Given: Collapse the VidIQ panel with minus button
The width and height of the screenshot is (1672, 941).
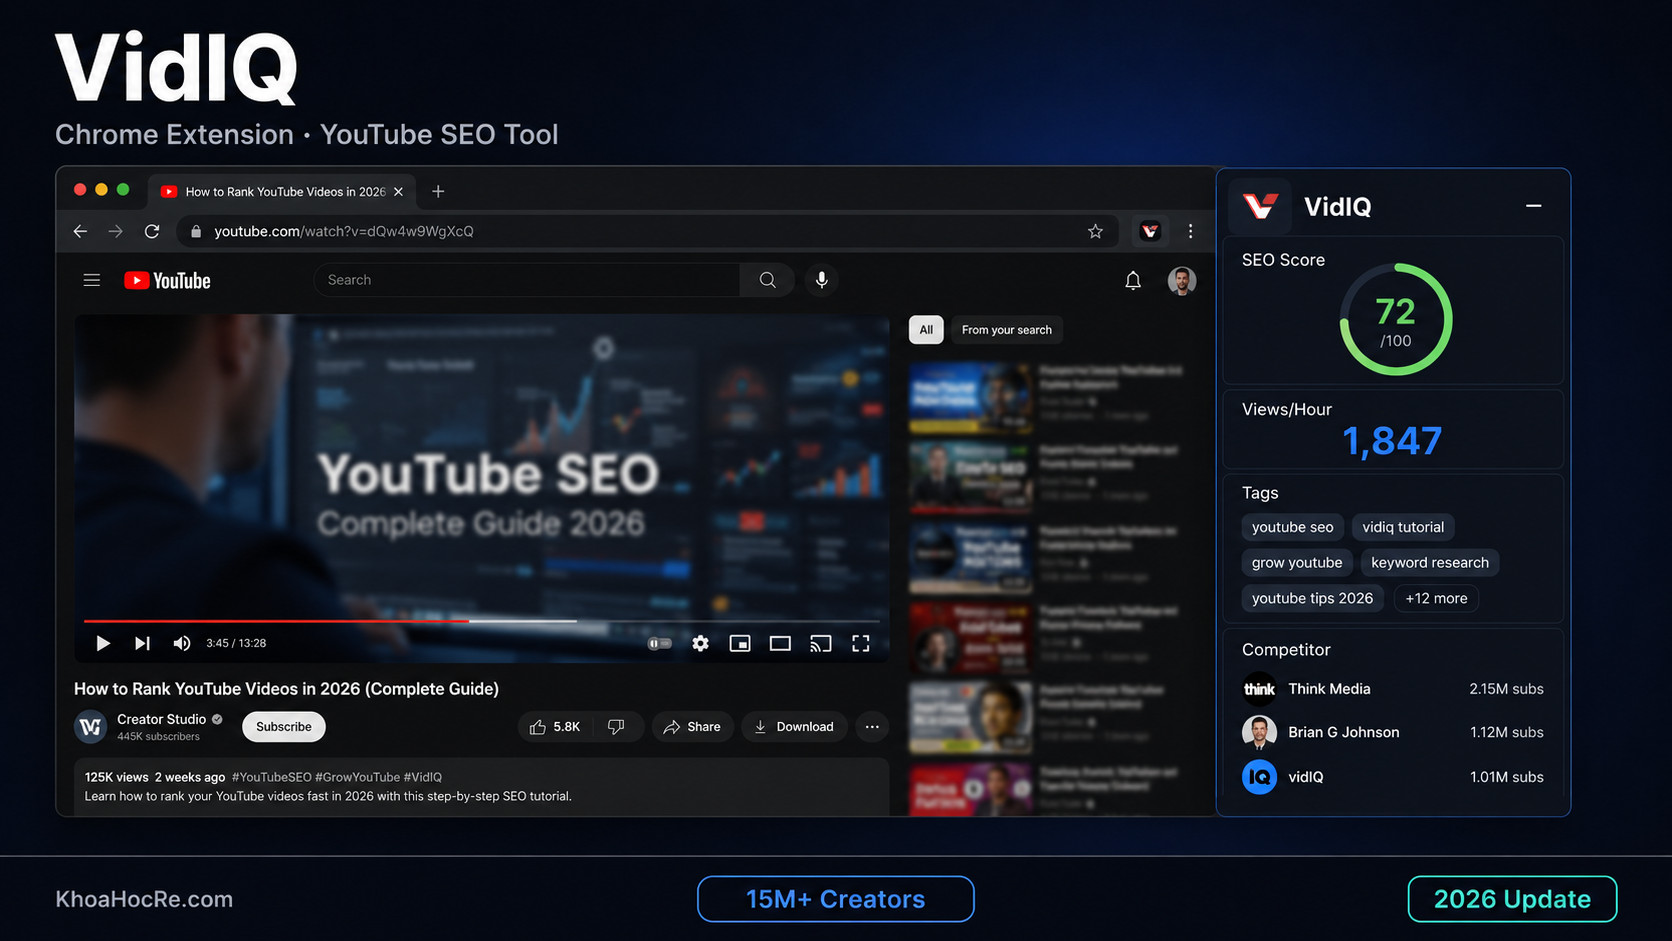Looking at the screenshot, I should [x=1533, y=206].
